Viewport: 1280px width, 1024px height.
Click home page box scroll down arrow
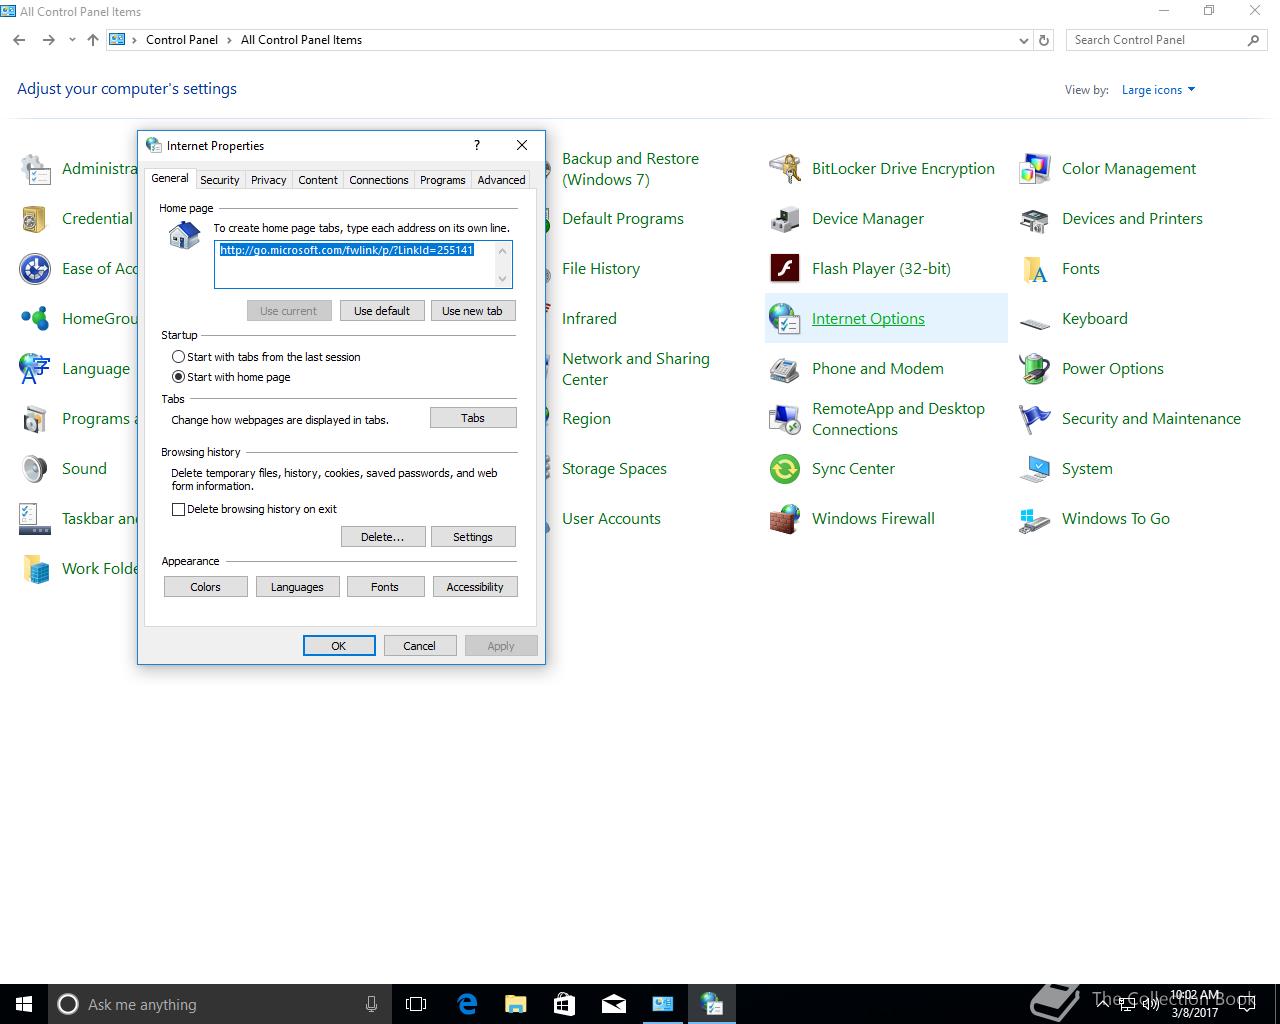503,279
